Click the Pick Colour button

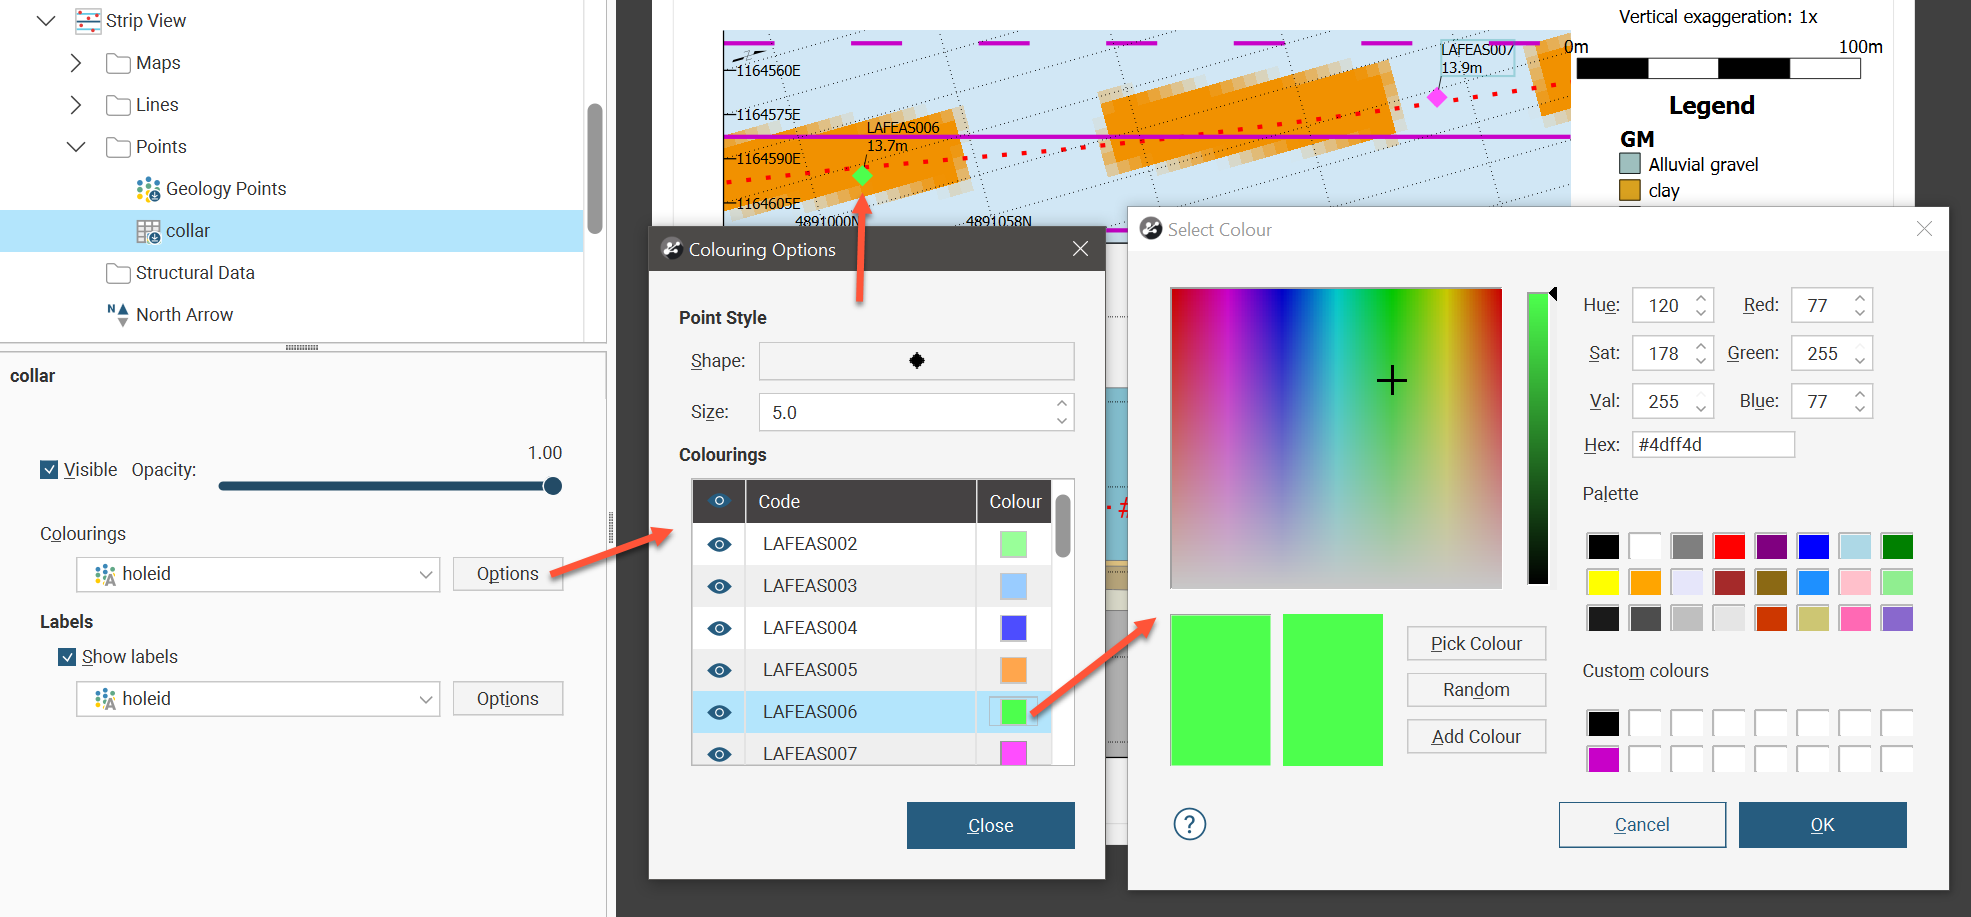[x=1475, y=644]
